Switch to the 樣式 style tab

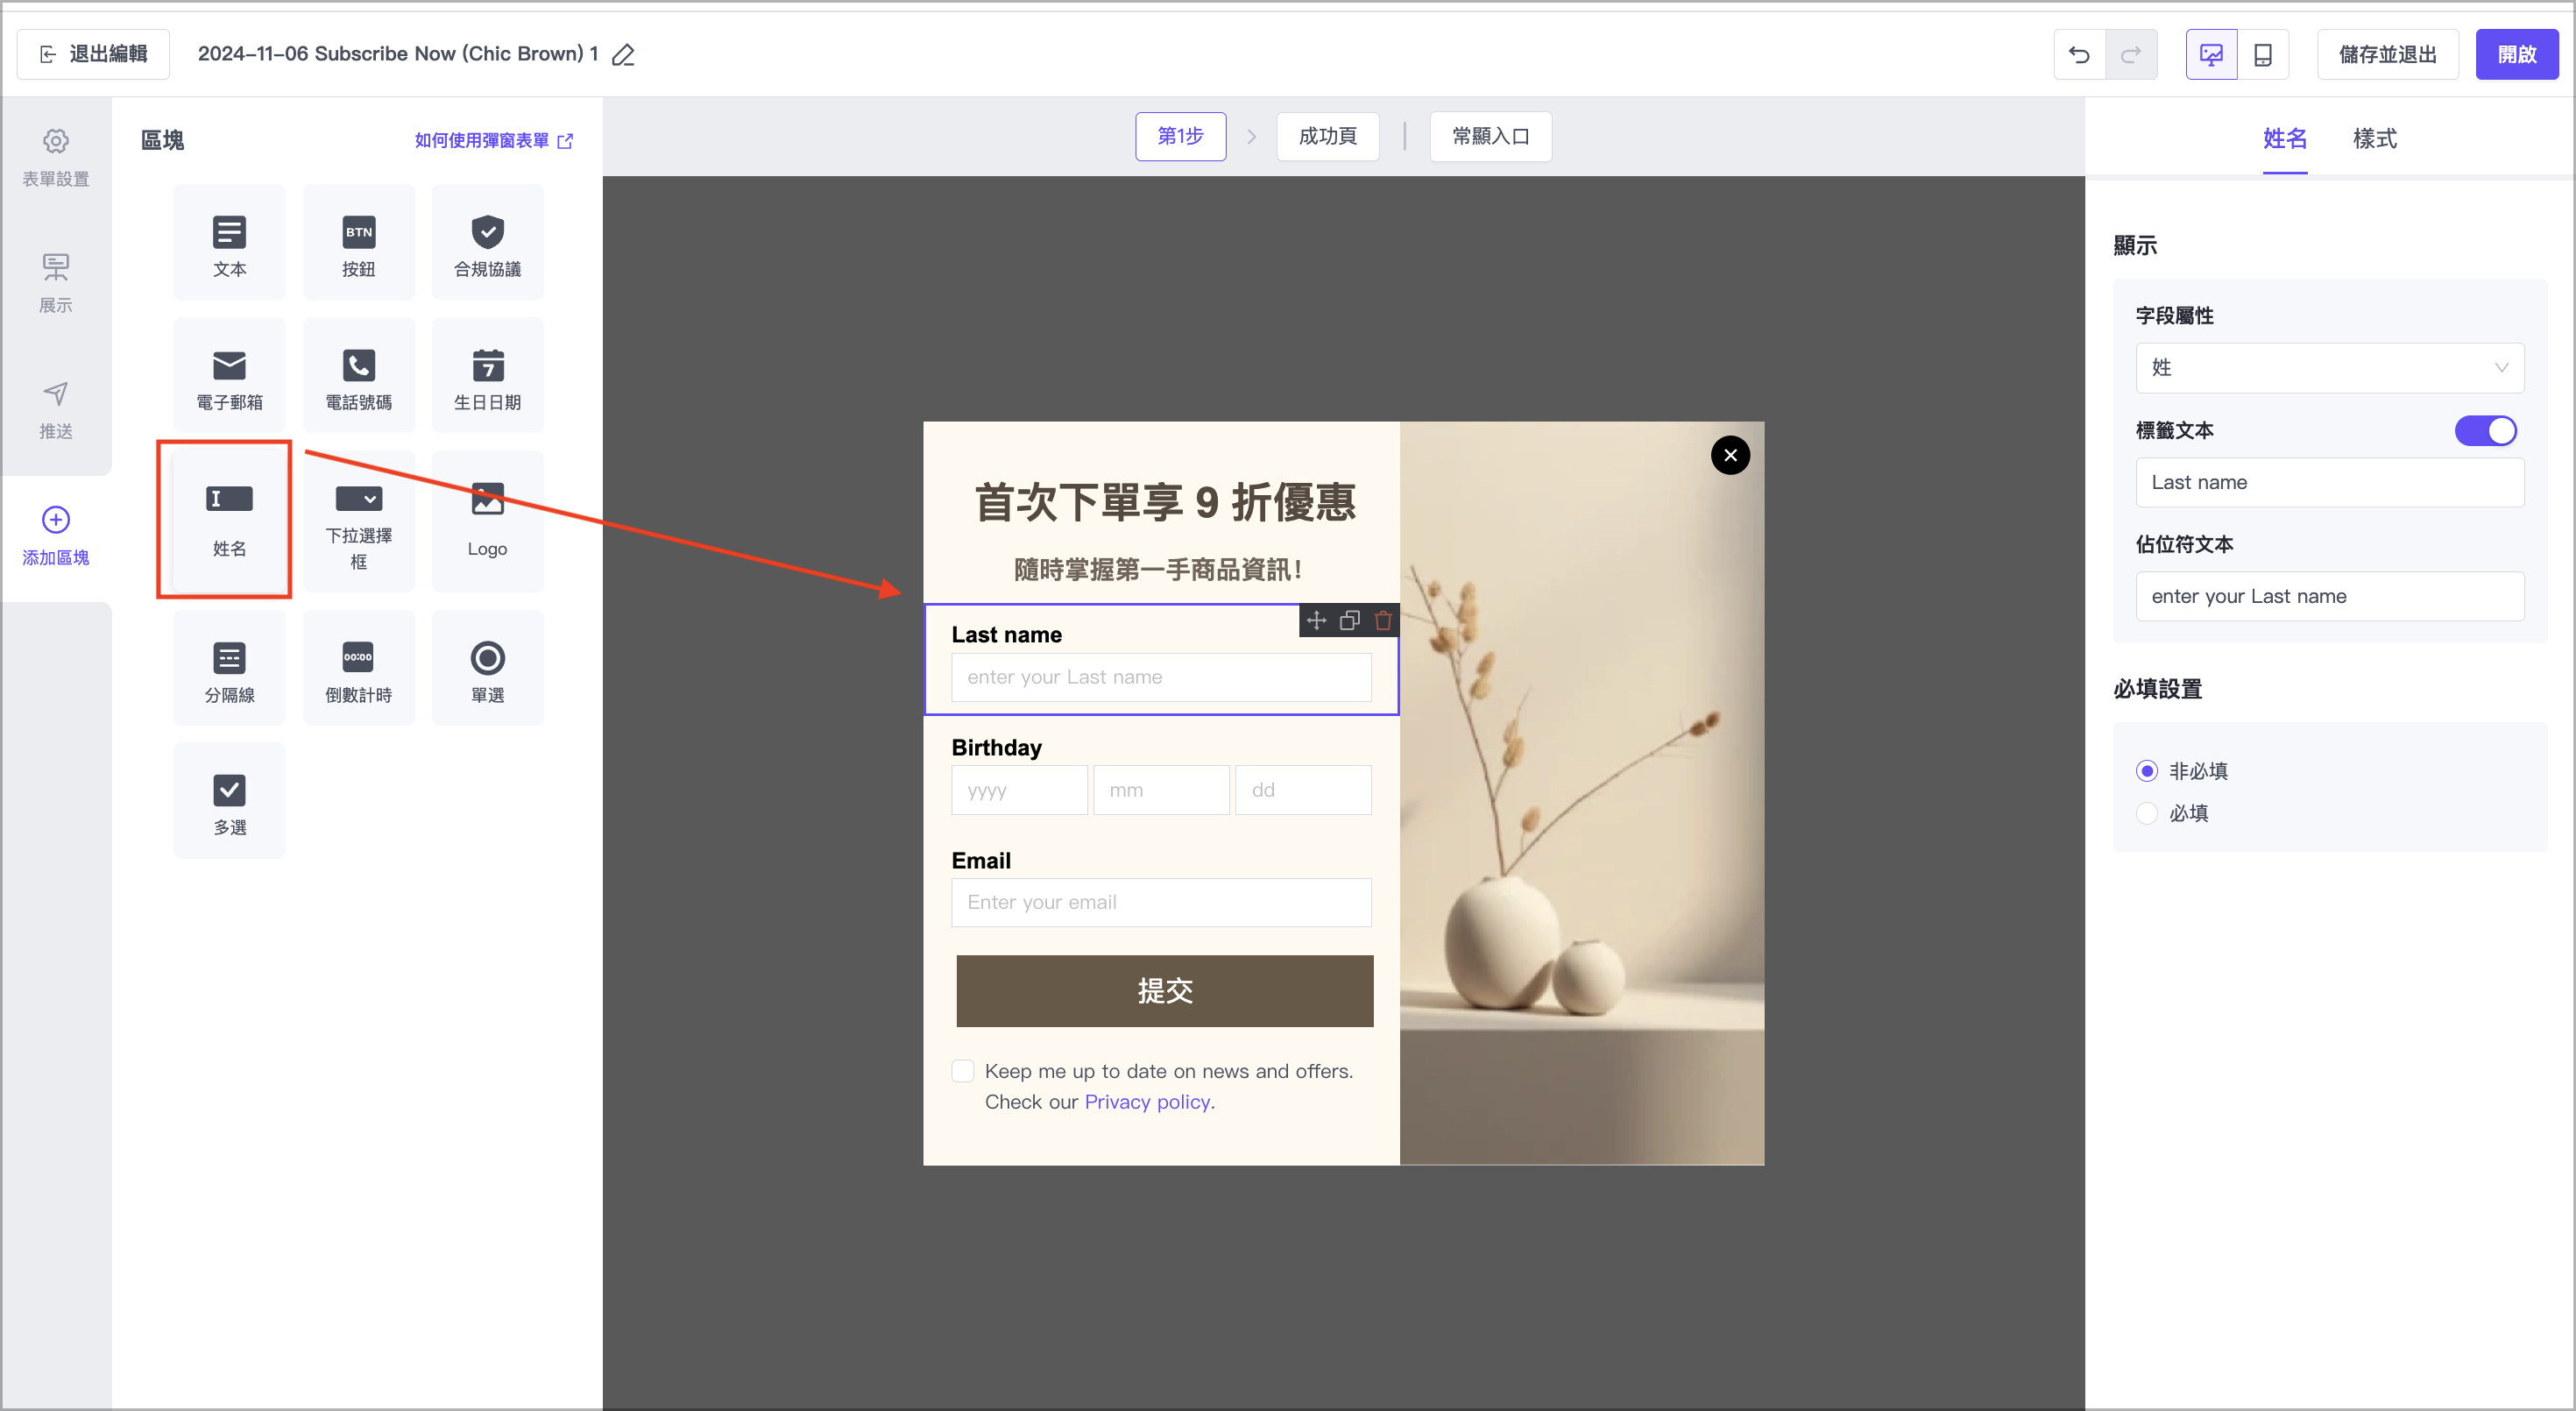[2374, 139]
